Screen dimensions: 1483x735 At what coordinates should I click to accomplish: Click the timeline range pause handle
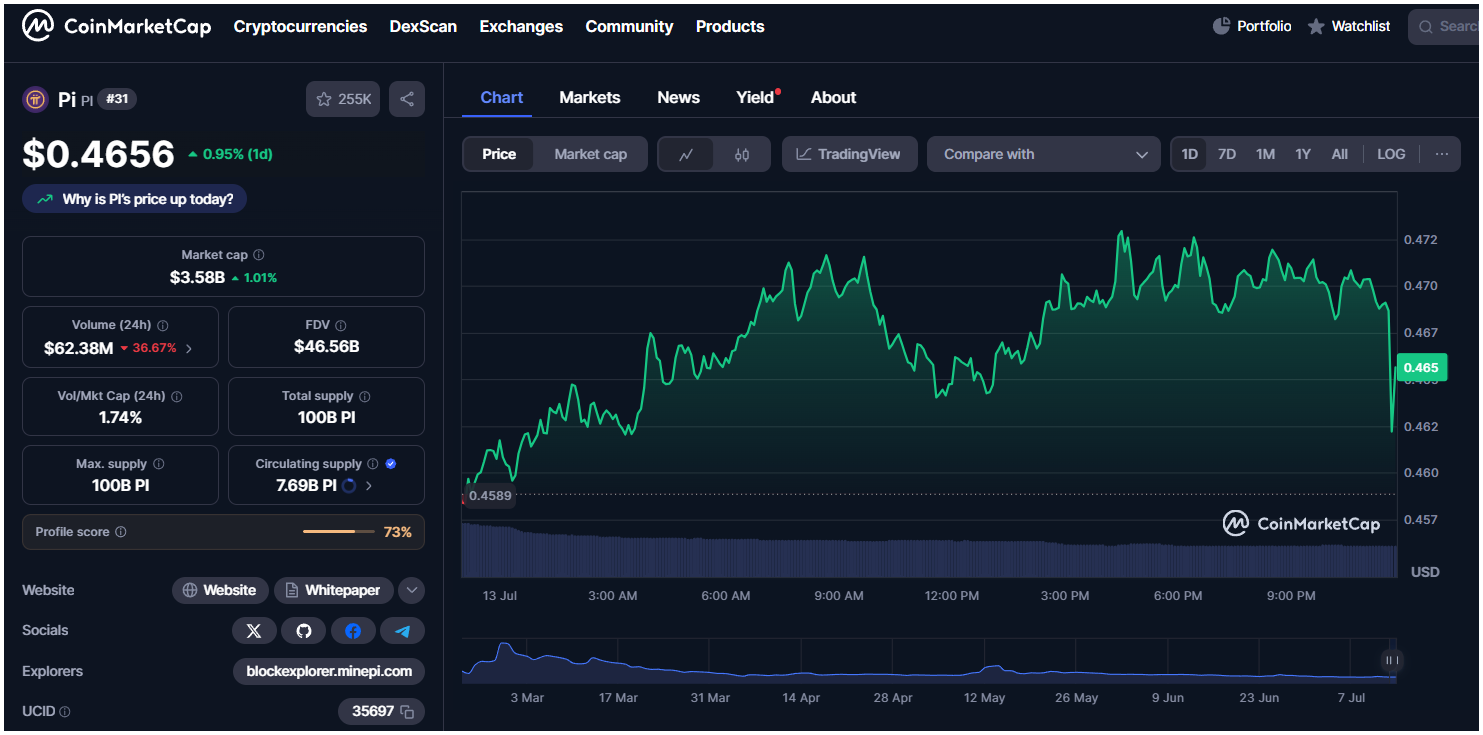[1391, 660]
